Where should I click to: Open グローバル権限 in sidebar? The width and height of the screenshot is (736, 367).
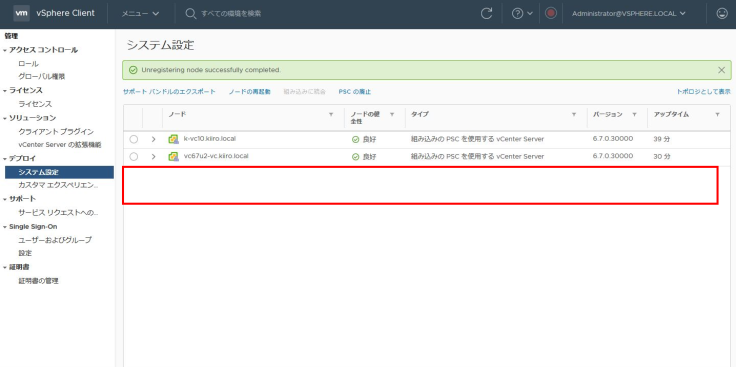(x=41, y=76)
